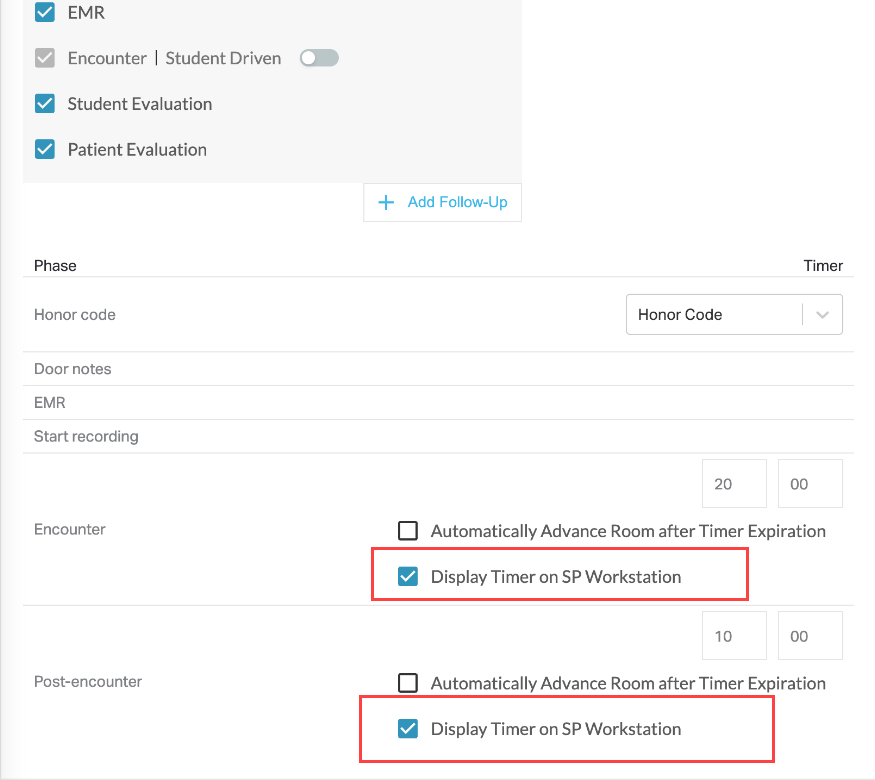Open the Honor Code timer dropdown
This screenshot has width=875, height=780.
tap(734, 314)
